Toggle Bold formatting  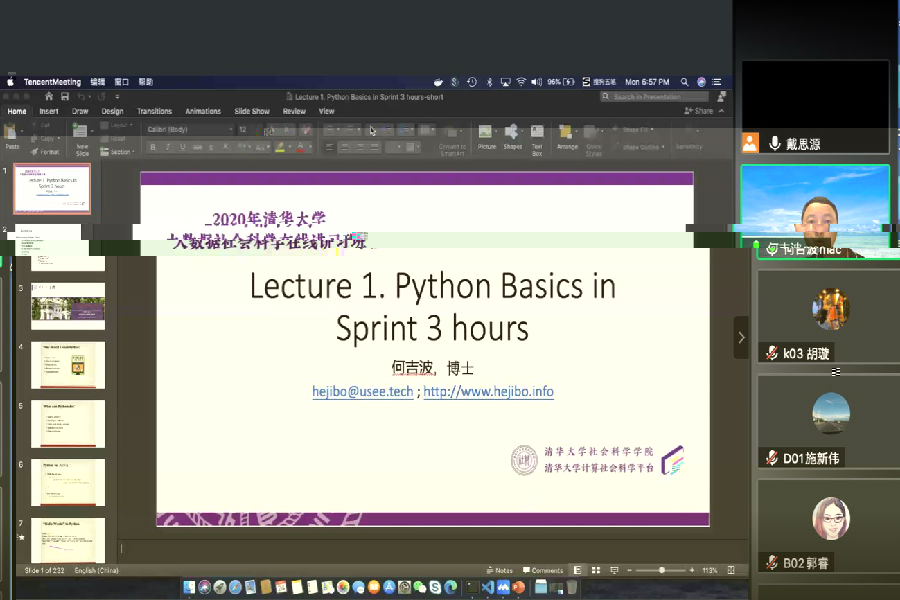click(x=153, y=147)
